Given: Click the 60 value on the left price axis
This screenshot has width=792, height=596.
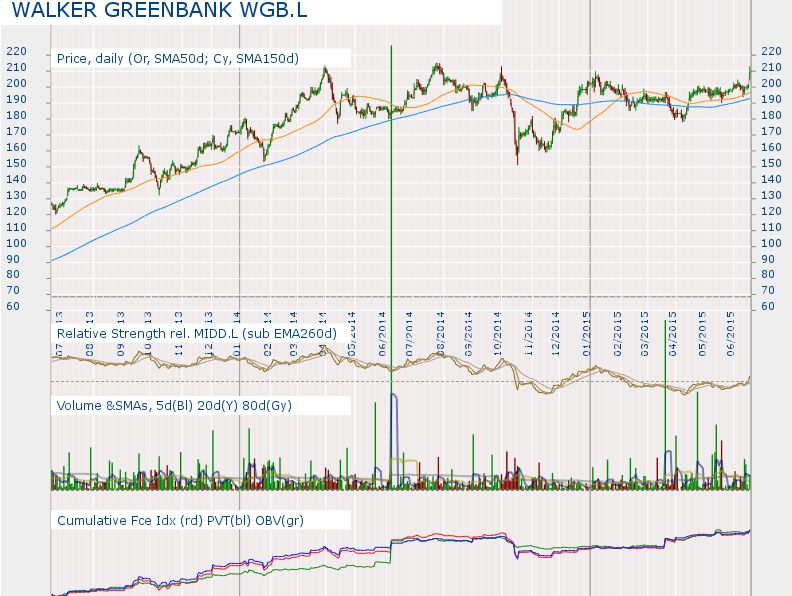Looking at the screenshot, I should tap(13, 307).
